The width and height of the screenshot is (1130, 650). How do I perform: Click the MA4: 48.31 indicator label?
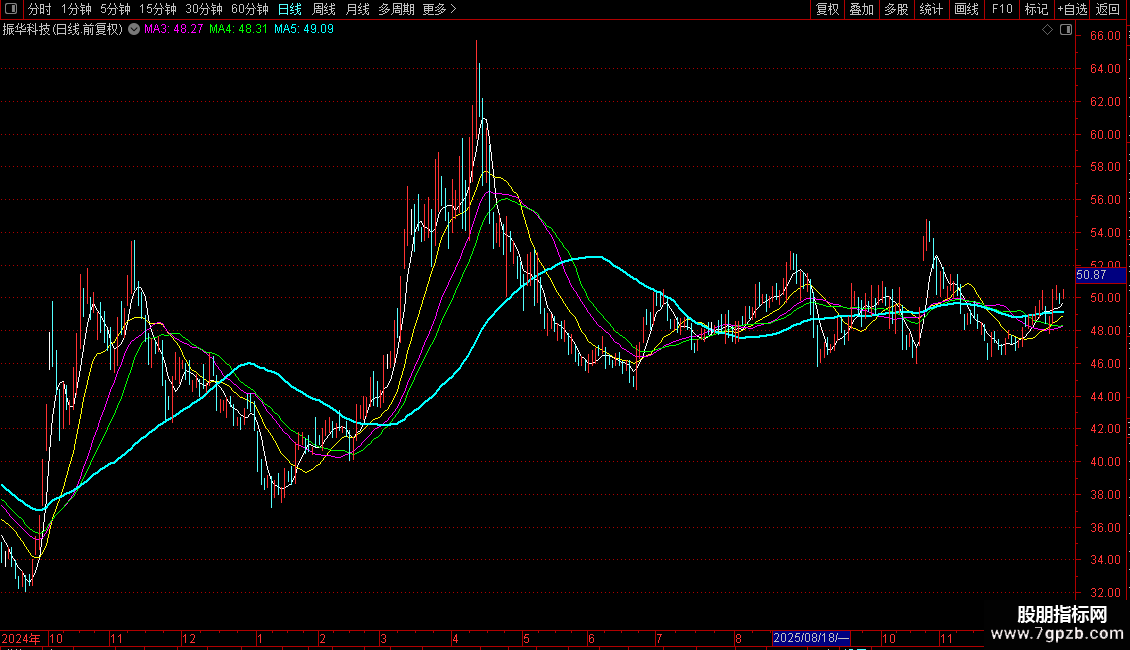(239, 30)
